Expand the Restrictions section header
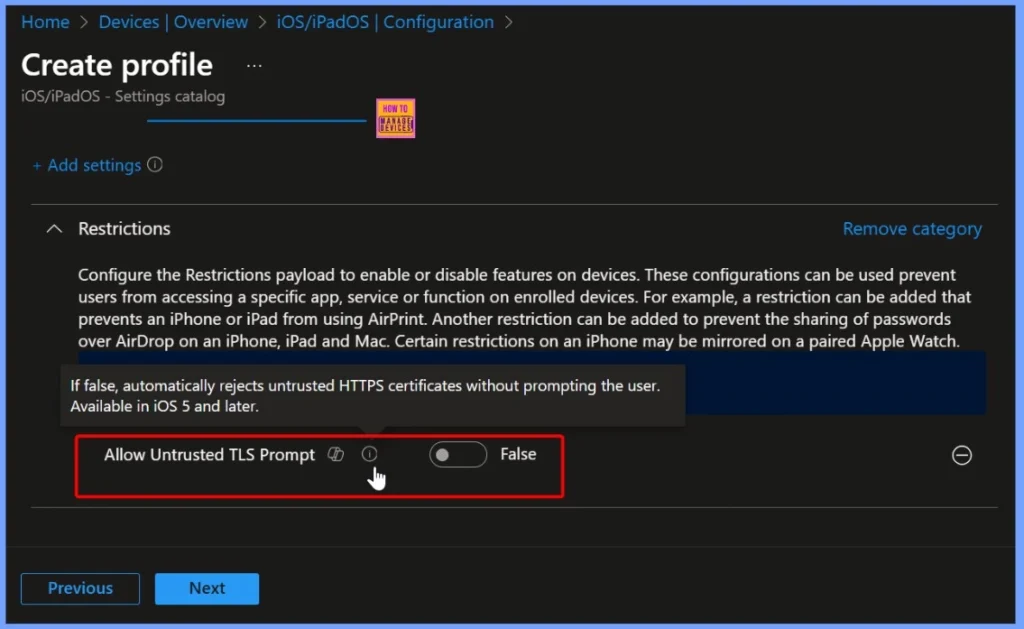This screenshot has height=629, width=1024. pyautogui.click(x=124, y=228)
